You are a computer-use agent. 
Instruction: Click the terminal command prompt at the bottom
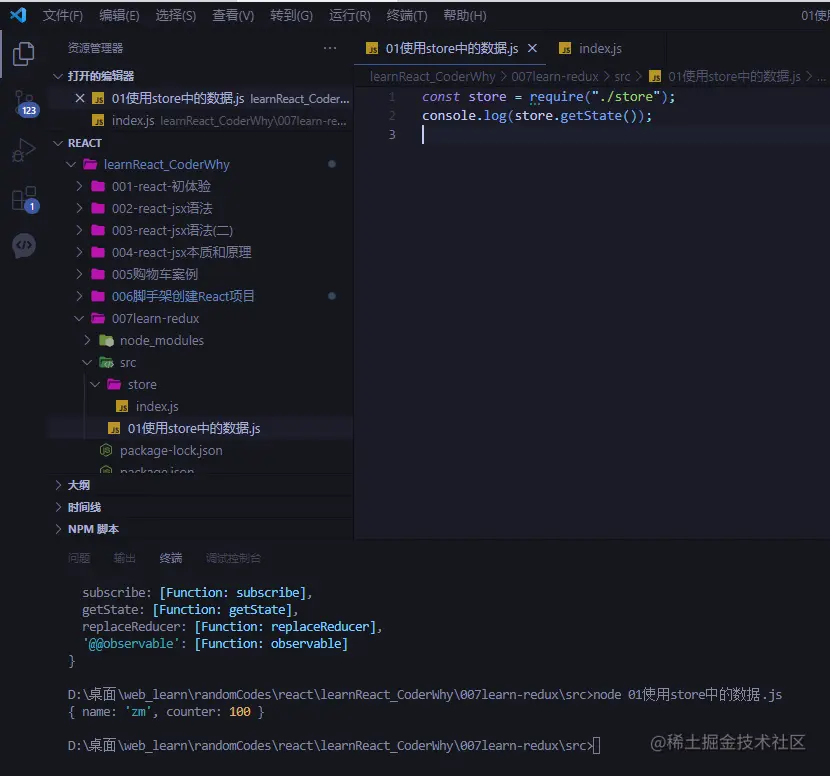point(333,745)
